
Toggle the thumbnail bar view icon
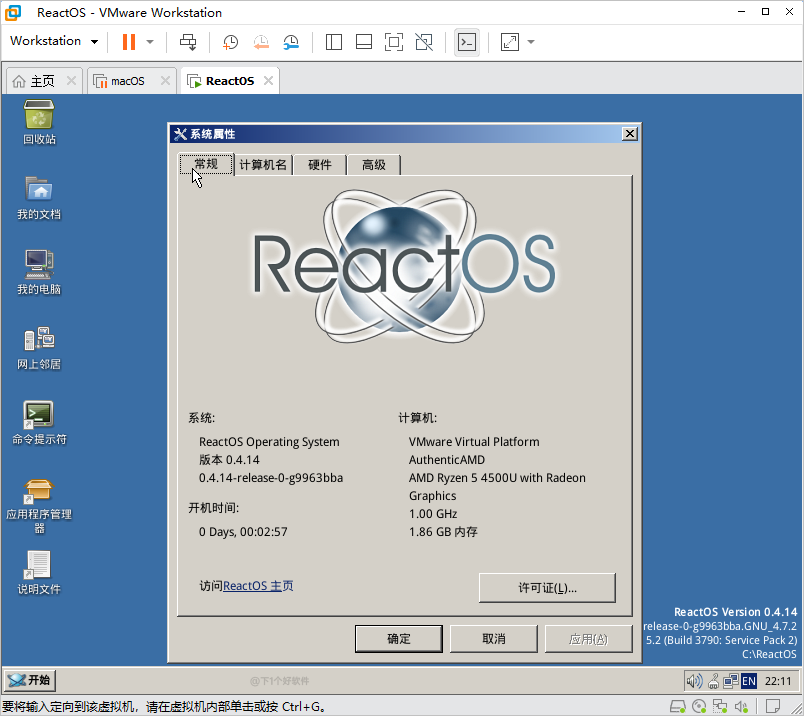pos(364,42)
